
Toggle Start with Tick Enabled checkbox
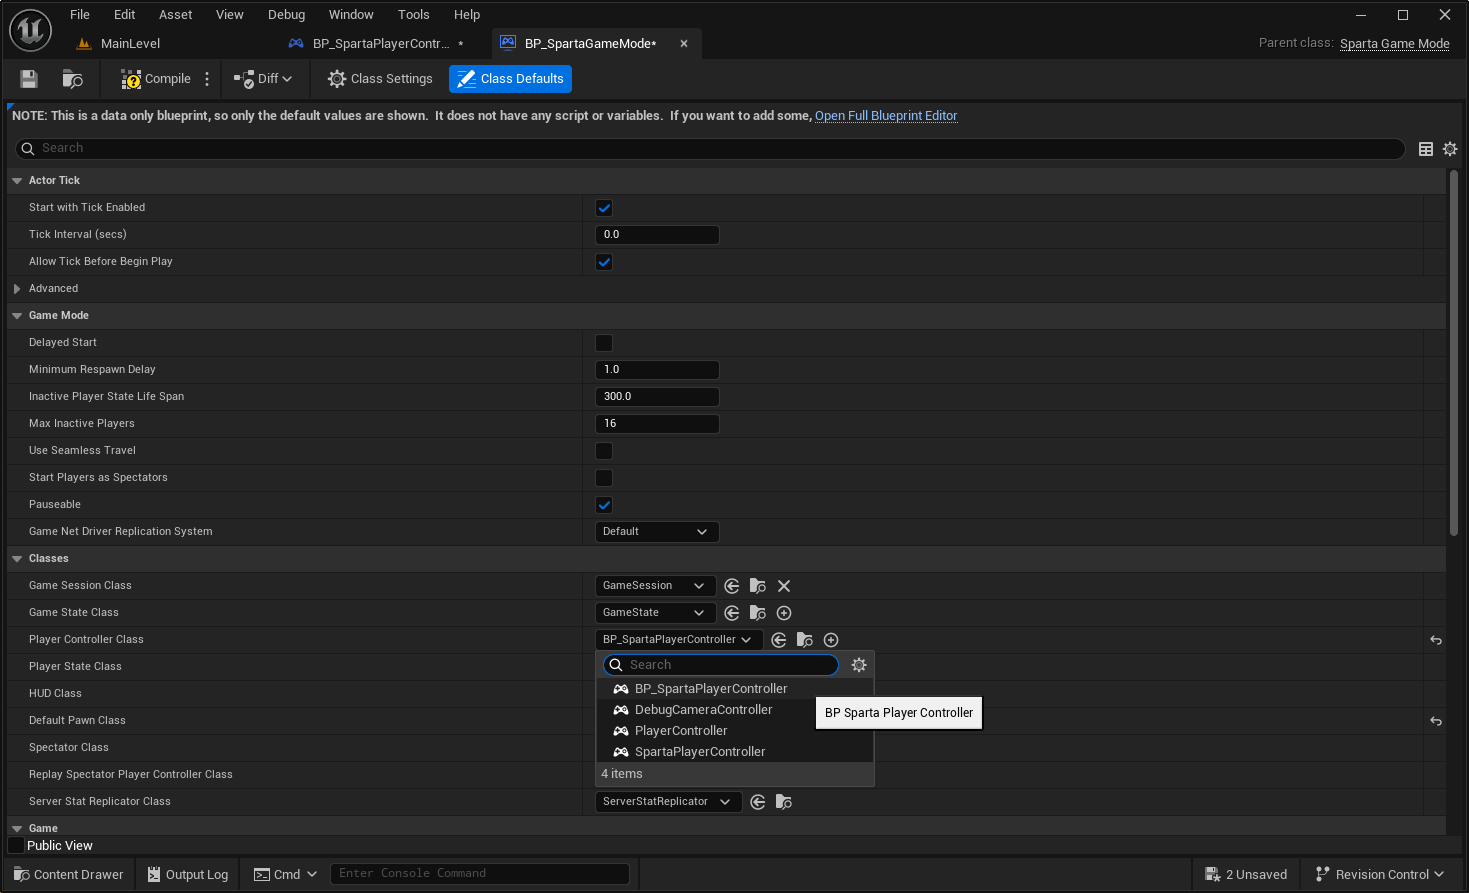(x=604, y=208)
